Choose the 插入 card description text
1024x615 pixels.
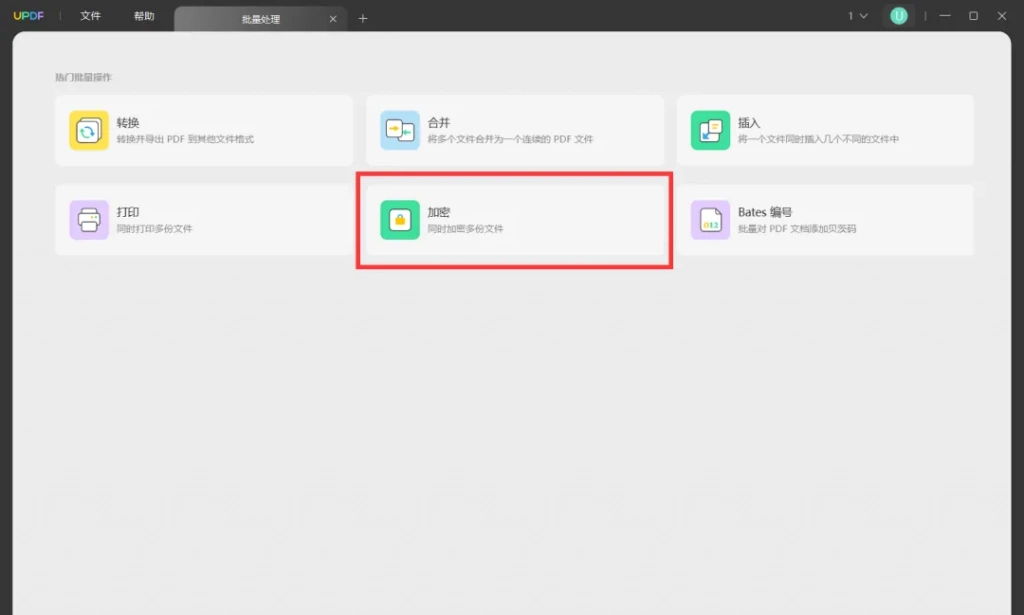click(818, 139)
